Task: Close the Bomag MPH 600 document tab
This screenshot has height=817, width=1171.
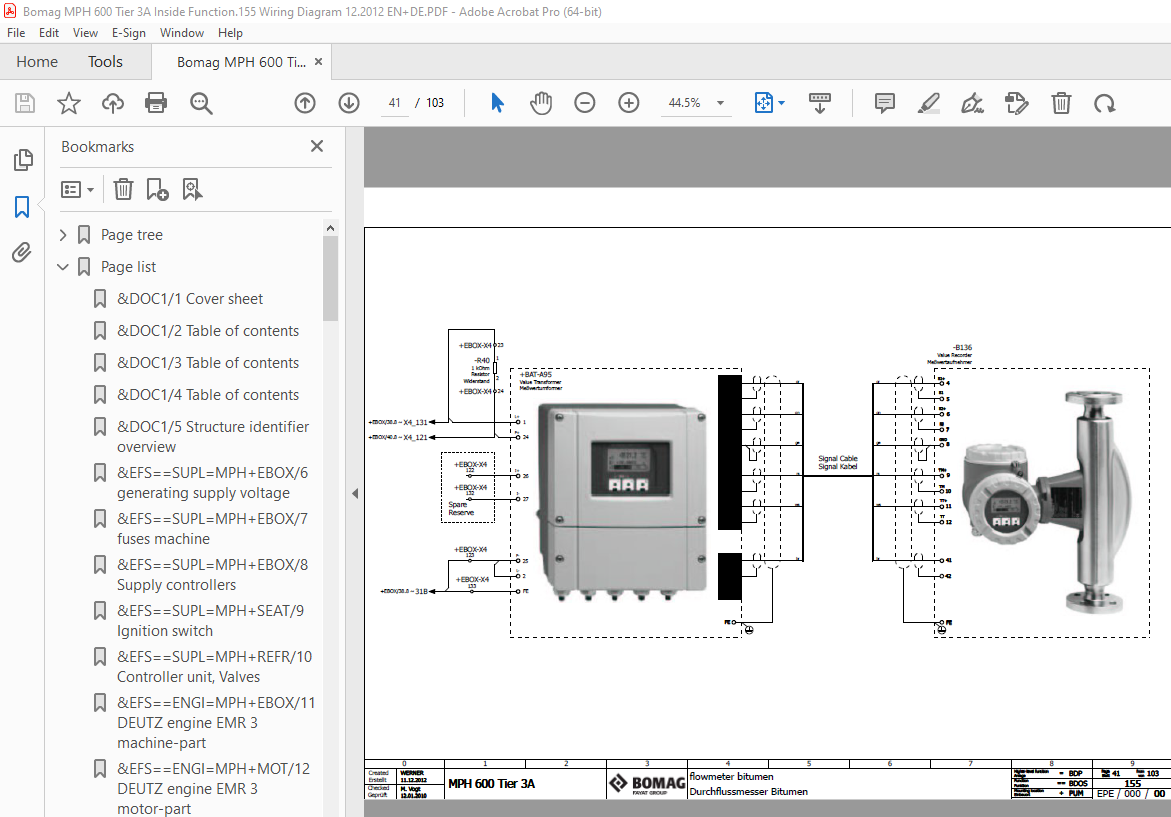Action: pyautogui.click(x=318, y=62)
